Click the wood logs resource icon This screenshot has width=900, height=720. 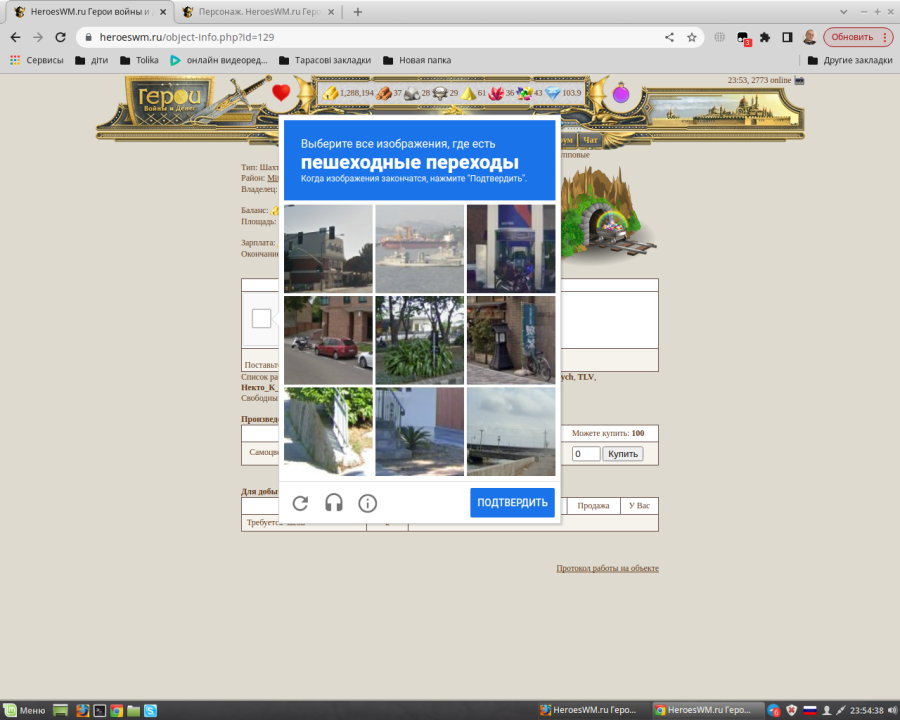click(x=383, y=93)
